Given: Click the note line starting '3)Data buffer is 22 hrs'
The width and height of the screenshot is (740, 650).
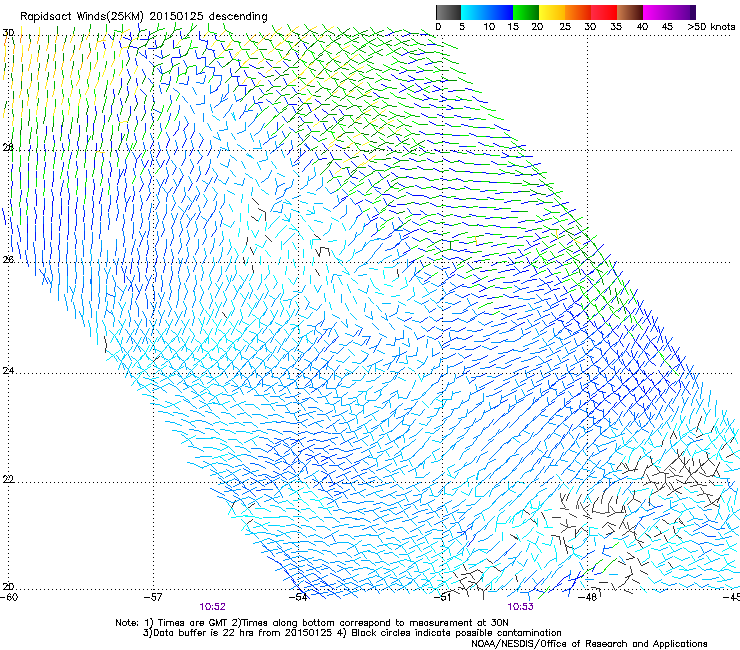Looking at the screenshot, I should [352, 633].
